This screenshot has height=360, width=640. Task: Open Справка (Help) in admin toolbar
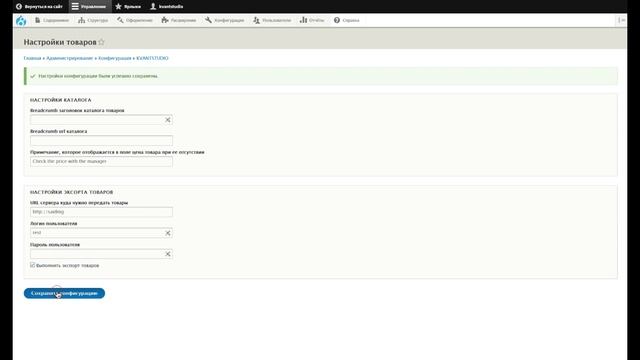pos(347,20)
